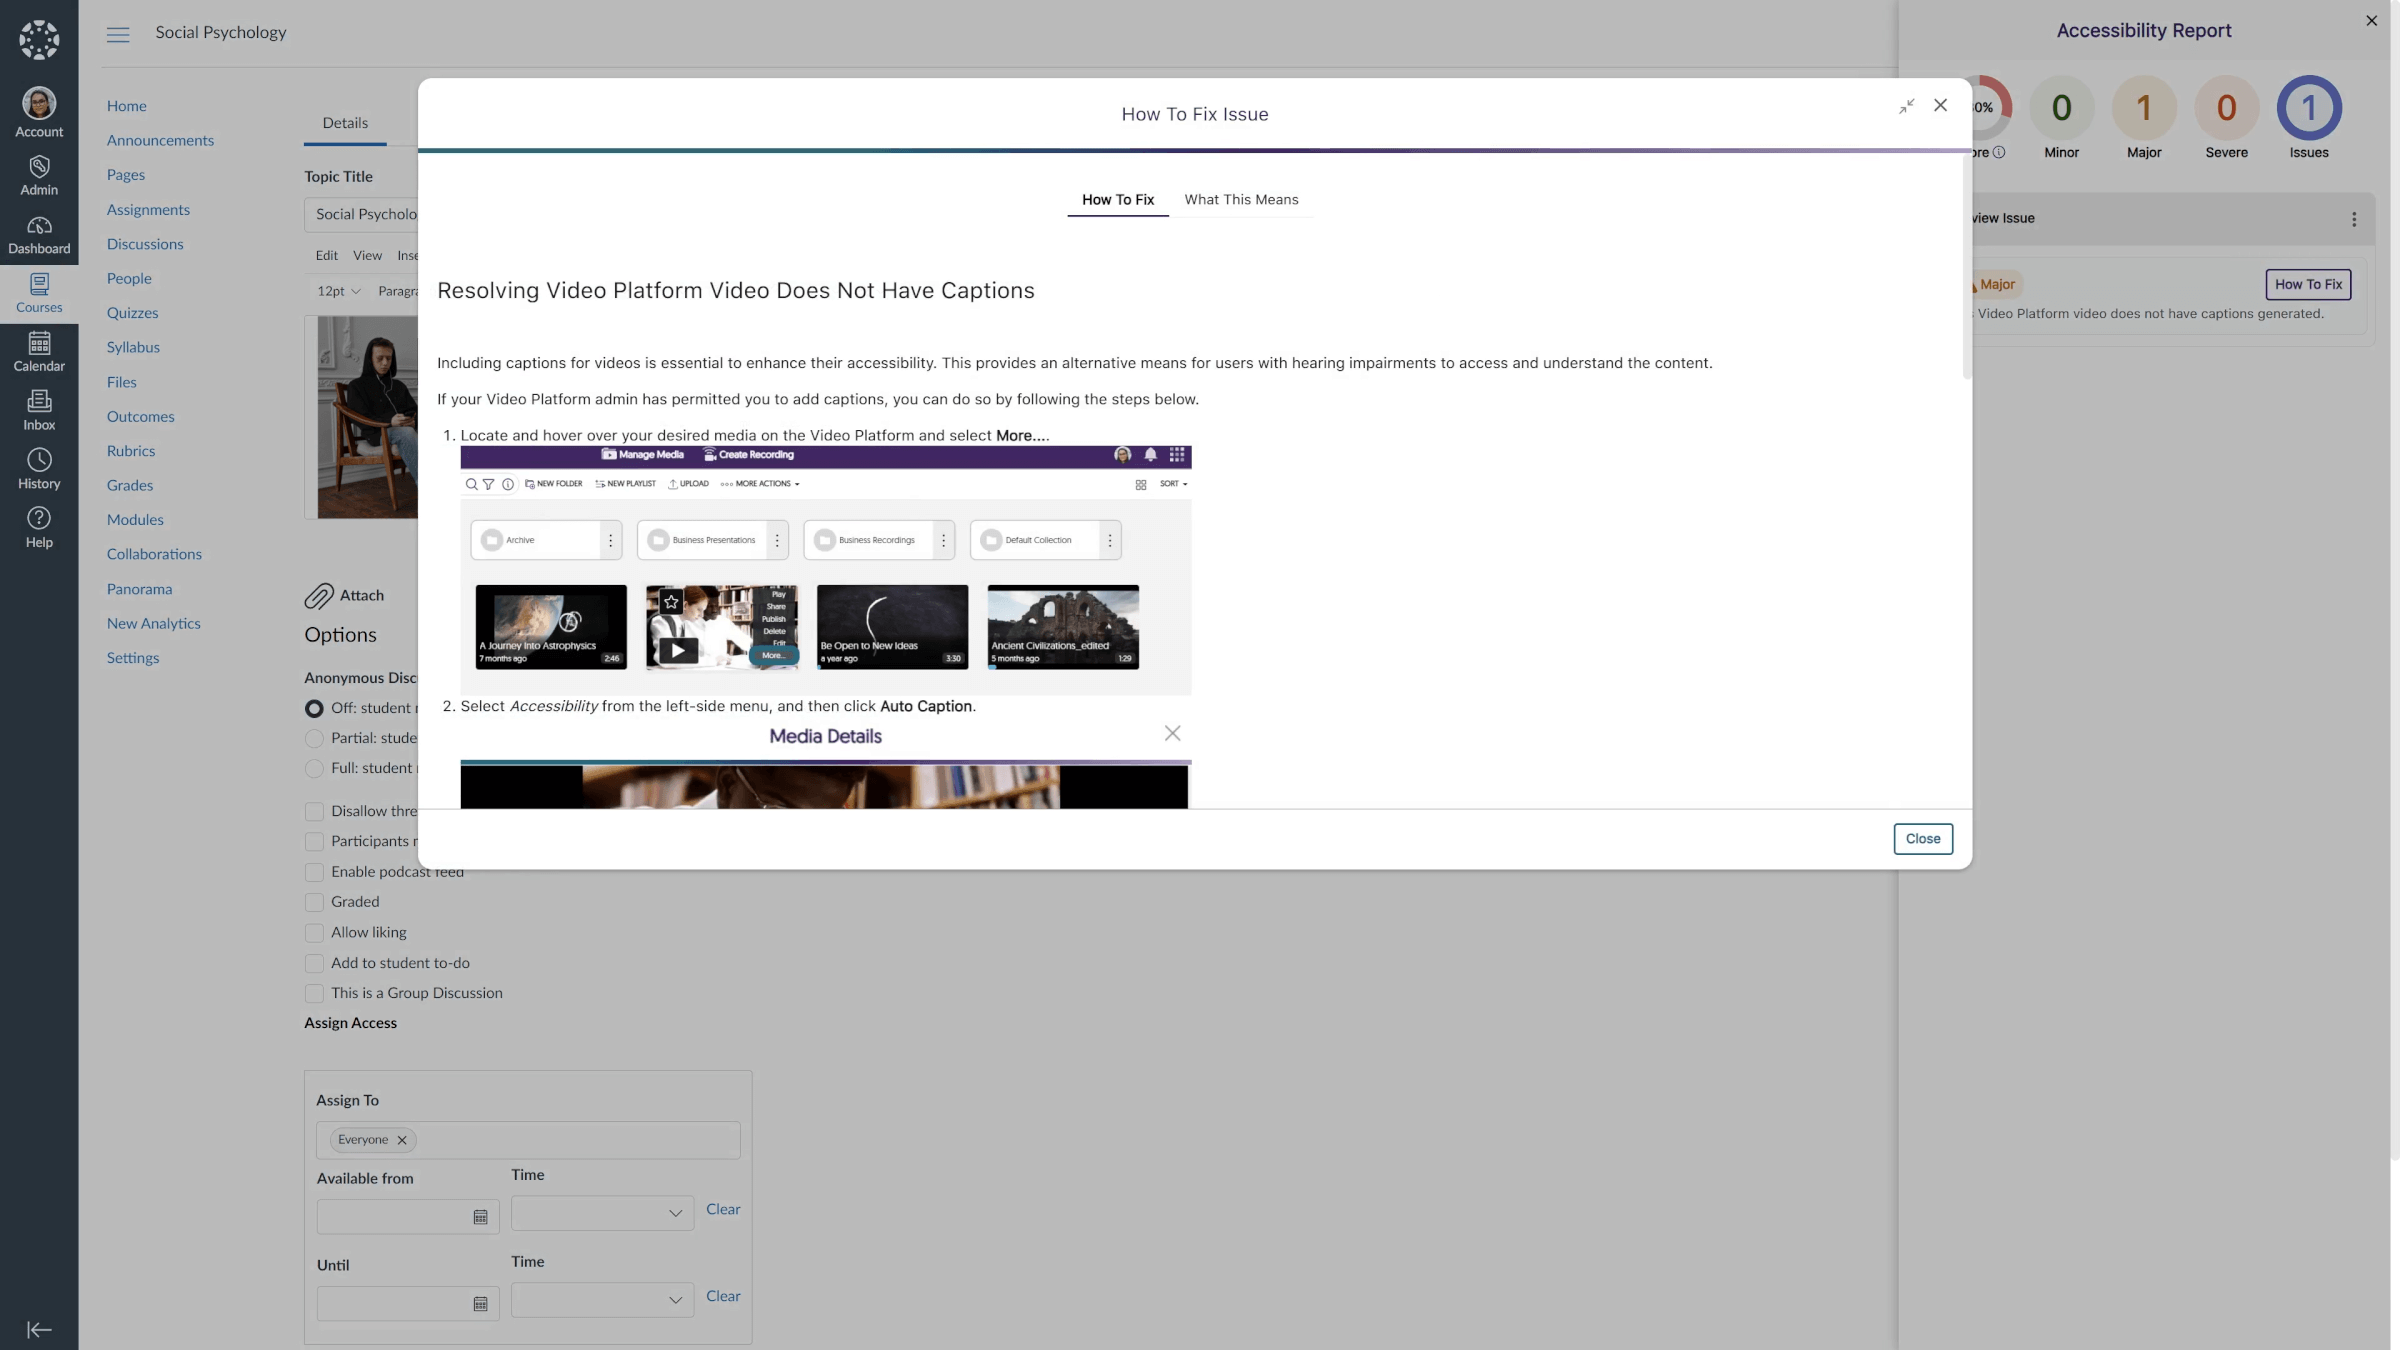2400x1350 pixels.
Task: Close the Accessibility Report panel
Action: pos(2371,20)
